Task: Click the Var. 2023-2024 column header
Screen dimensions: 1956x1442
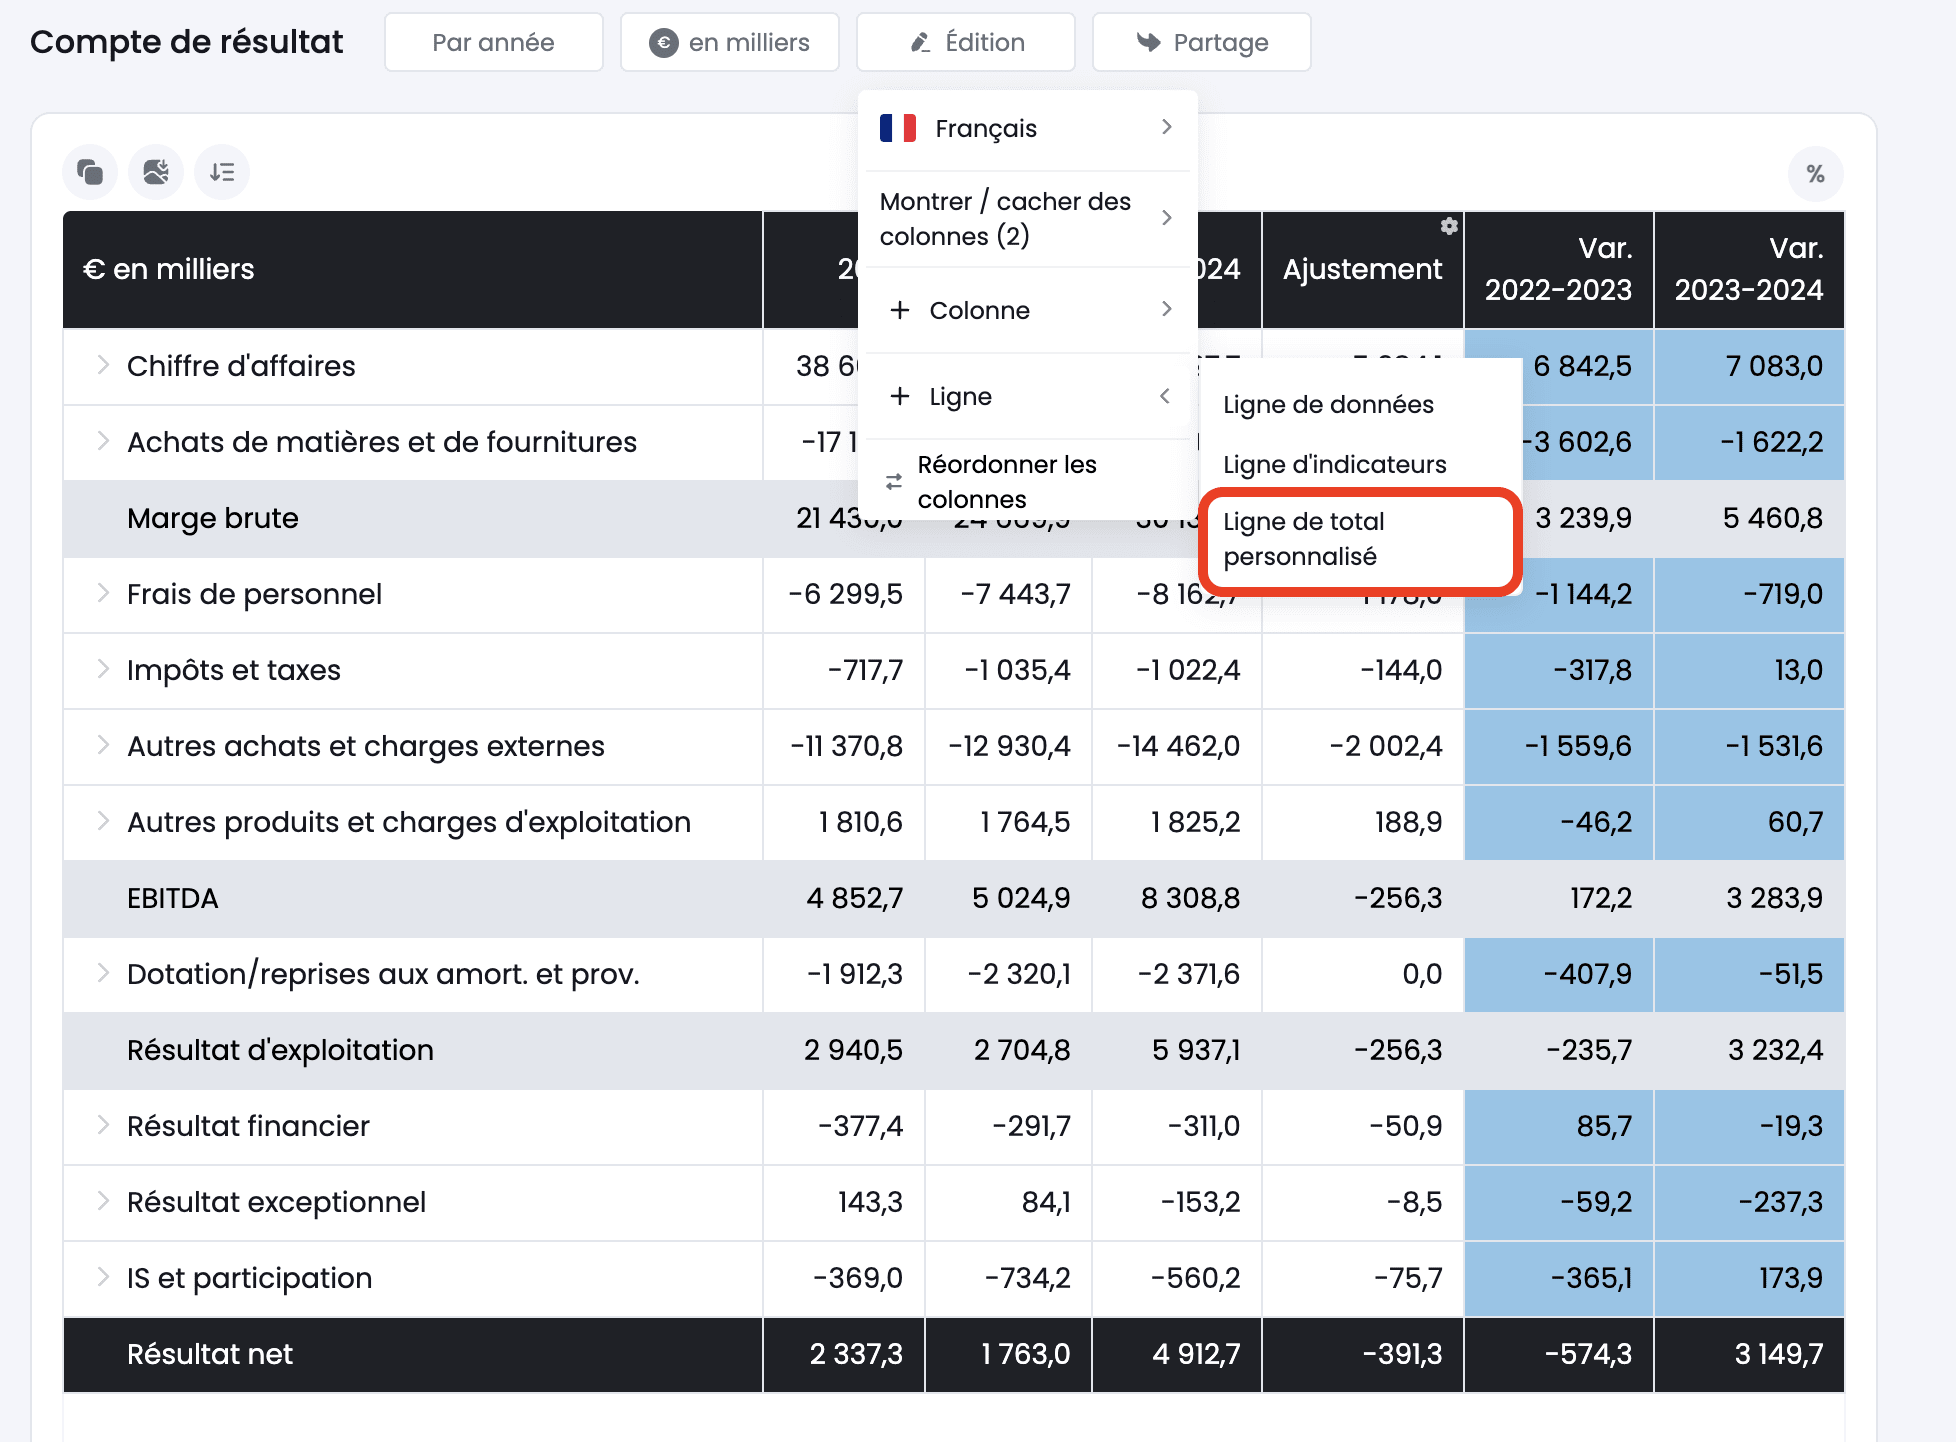Action: point(1749,269)
